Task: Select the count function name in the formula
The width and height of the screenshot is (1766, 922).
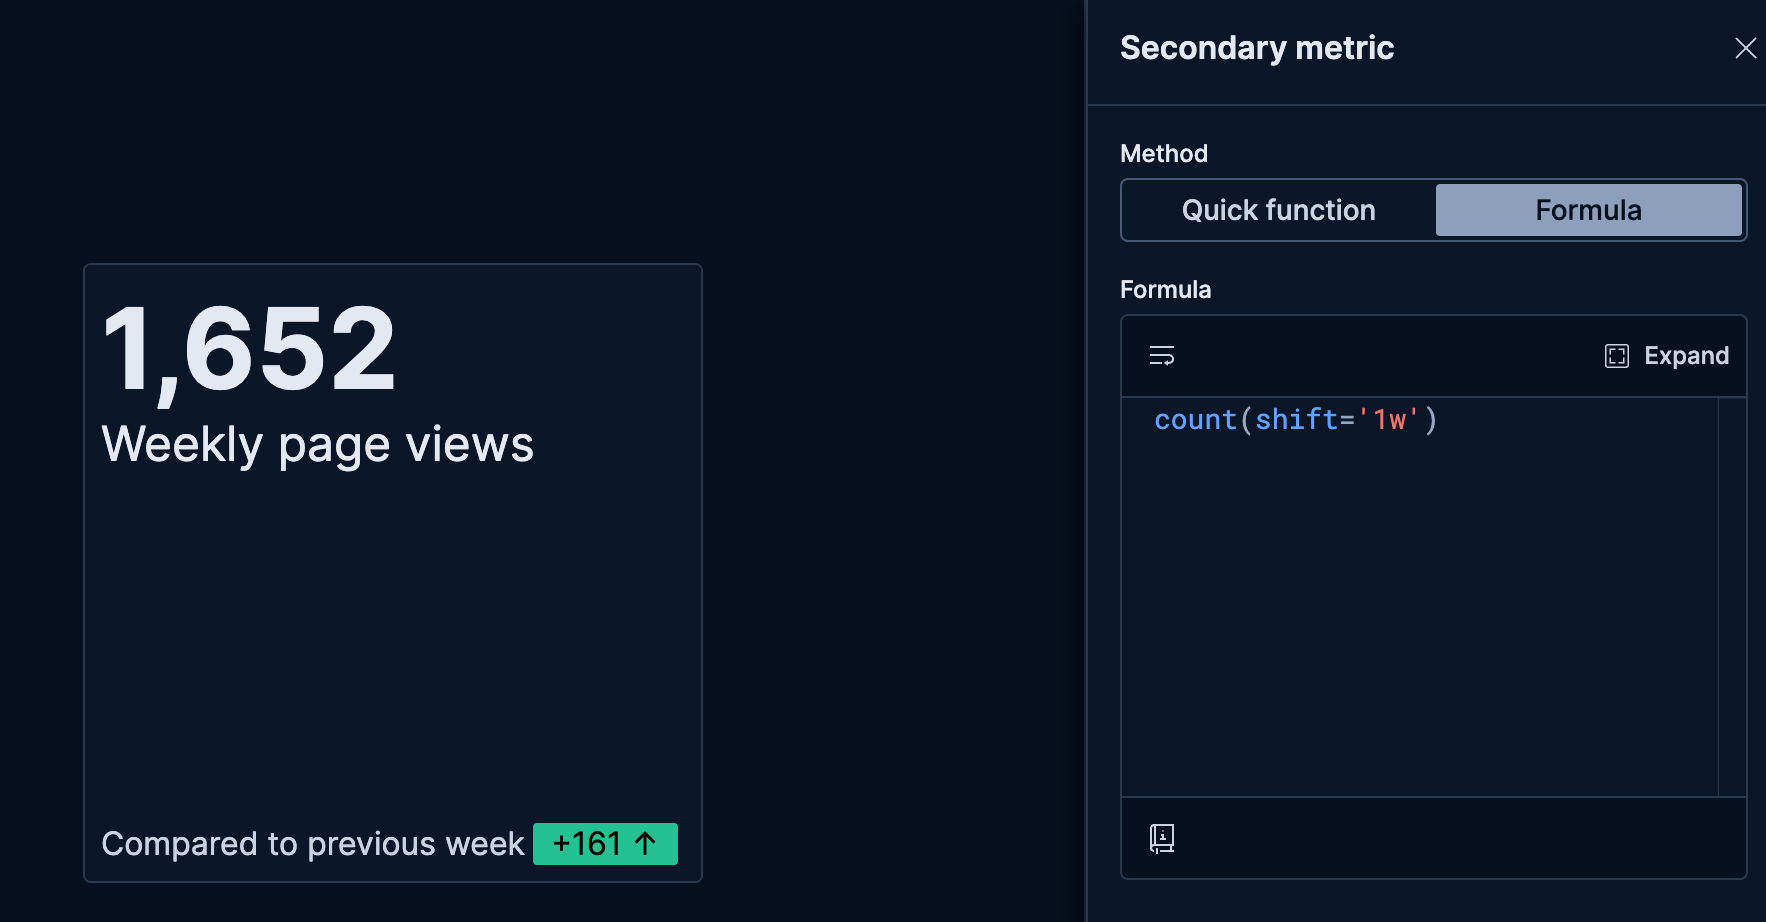Action: point(1194,419)
